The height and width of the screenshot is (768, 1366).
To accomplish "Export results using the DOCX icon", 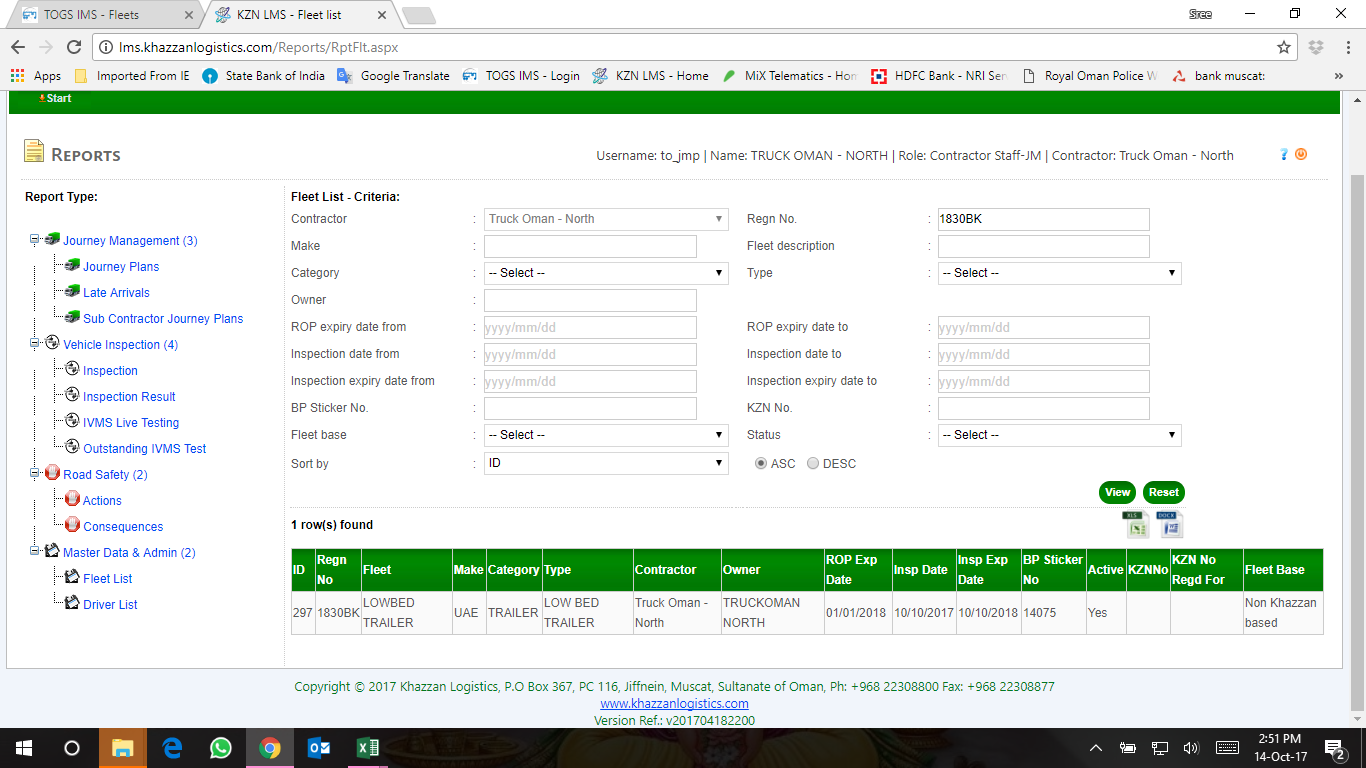I will coord(1169,524).
